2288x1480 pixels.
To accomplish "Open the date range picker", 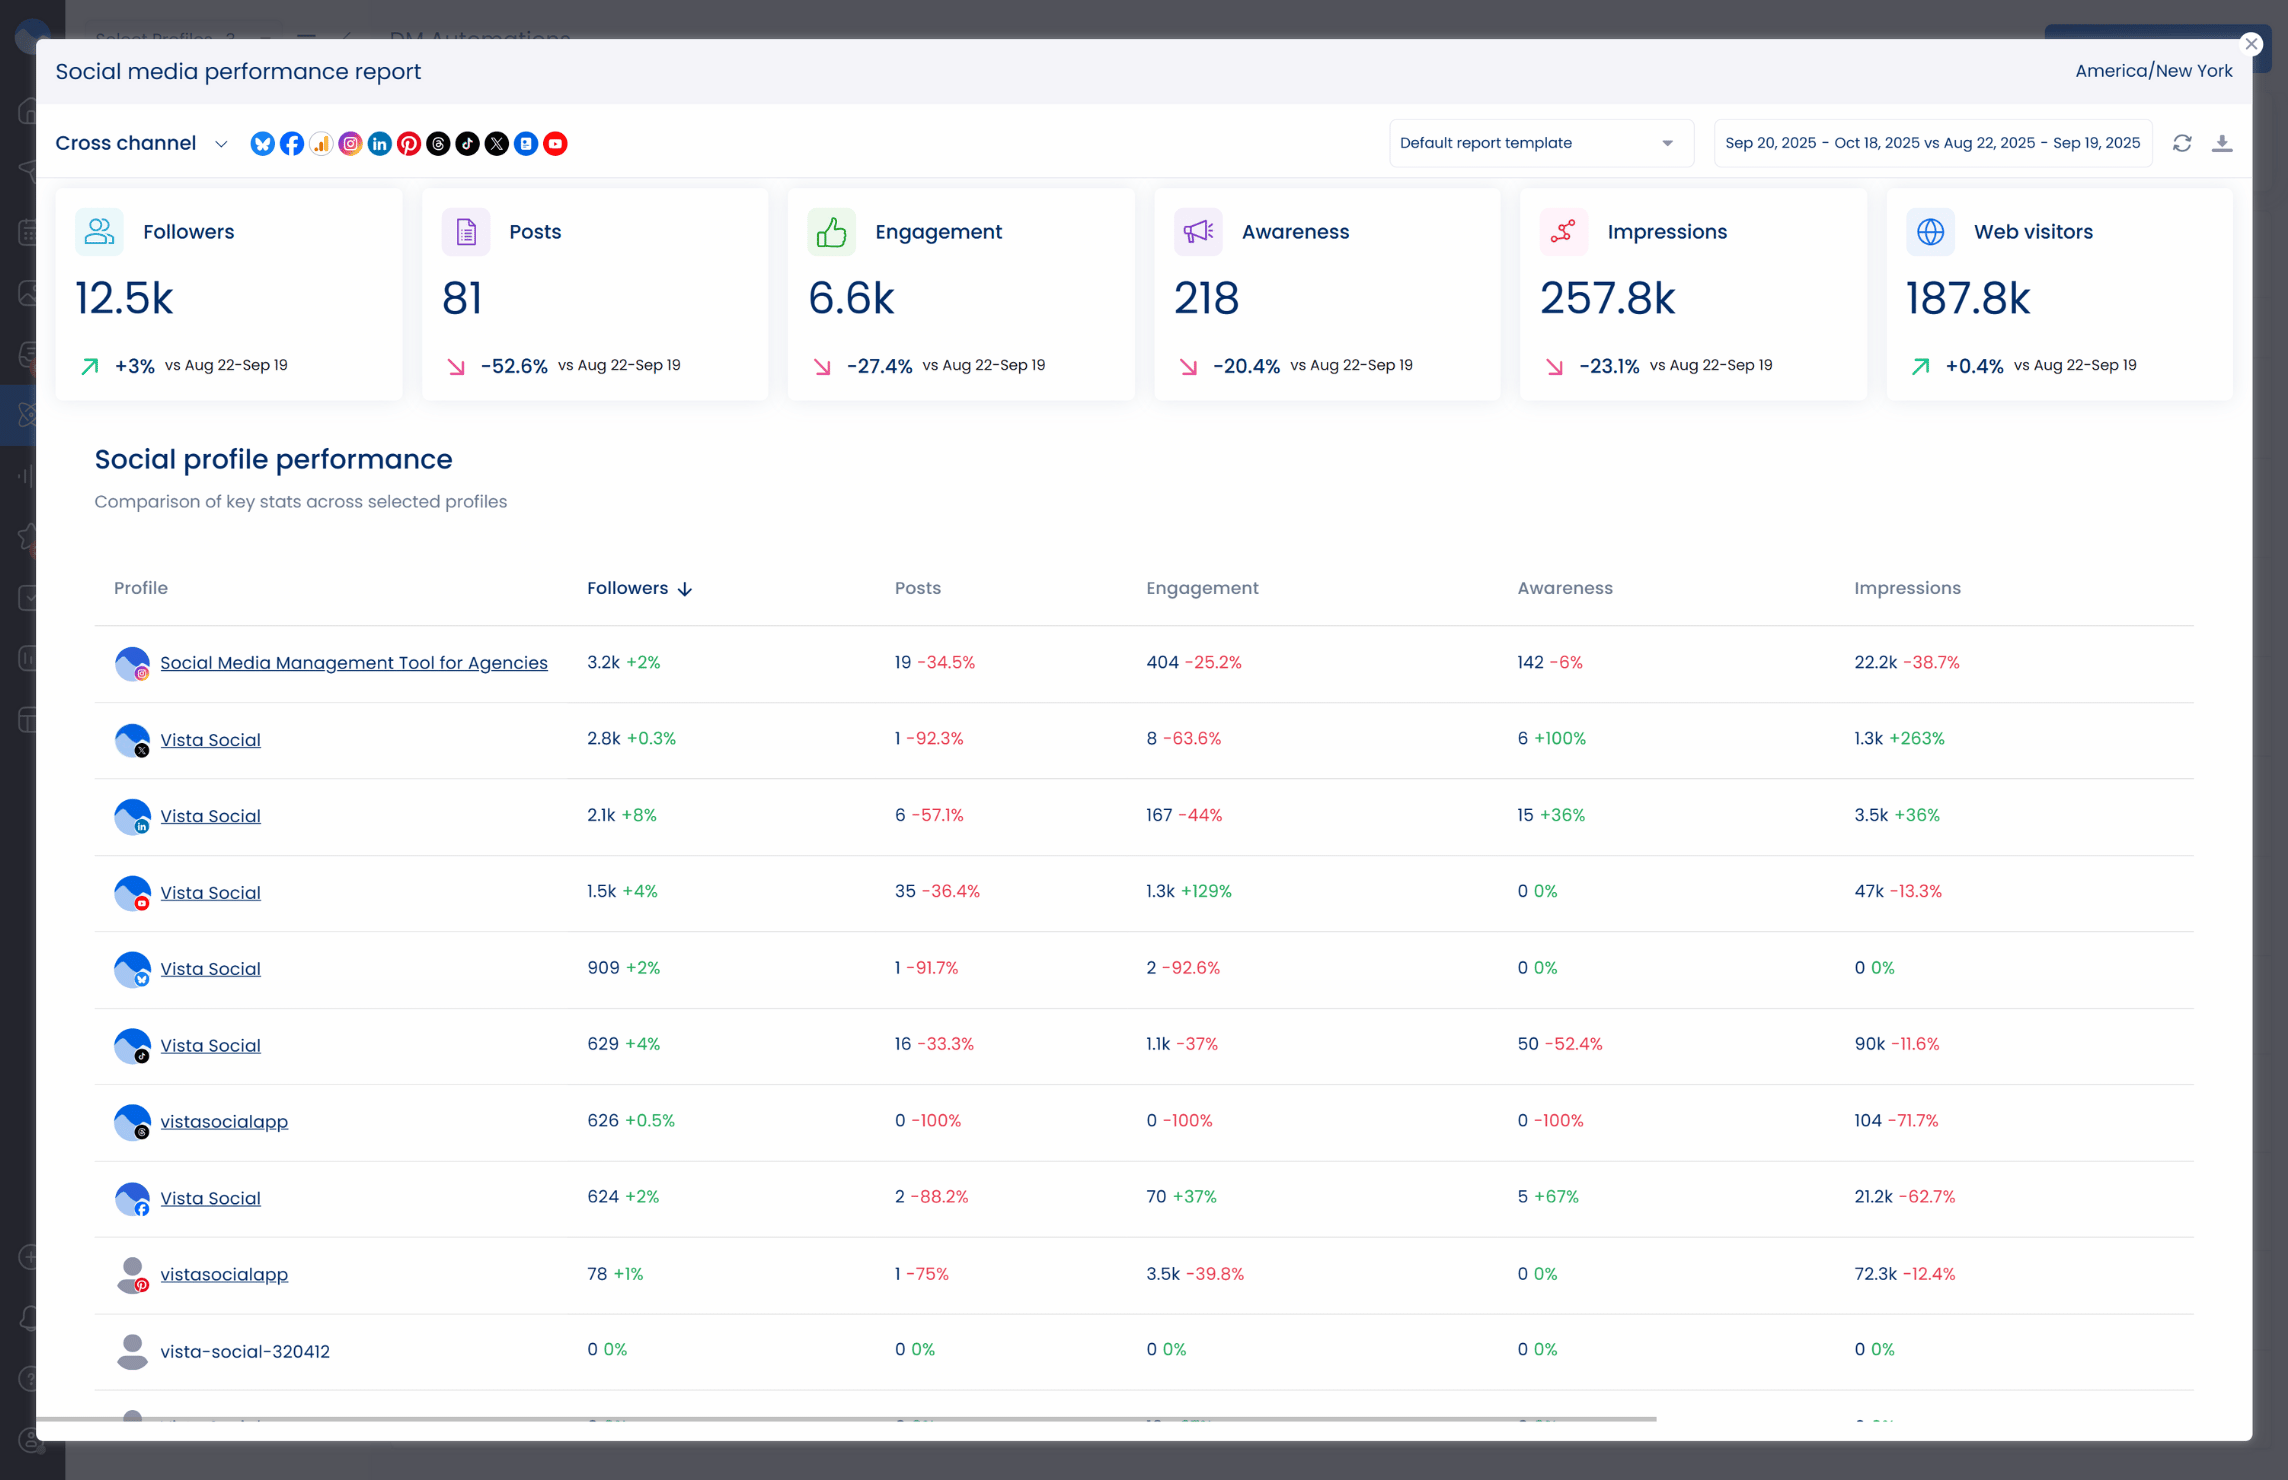I will point(1932,143).
